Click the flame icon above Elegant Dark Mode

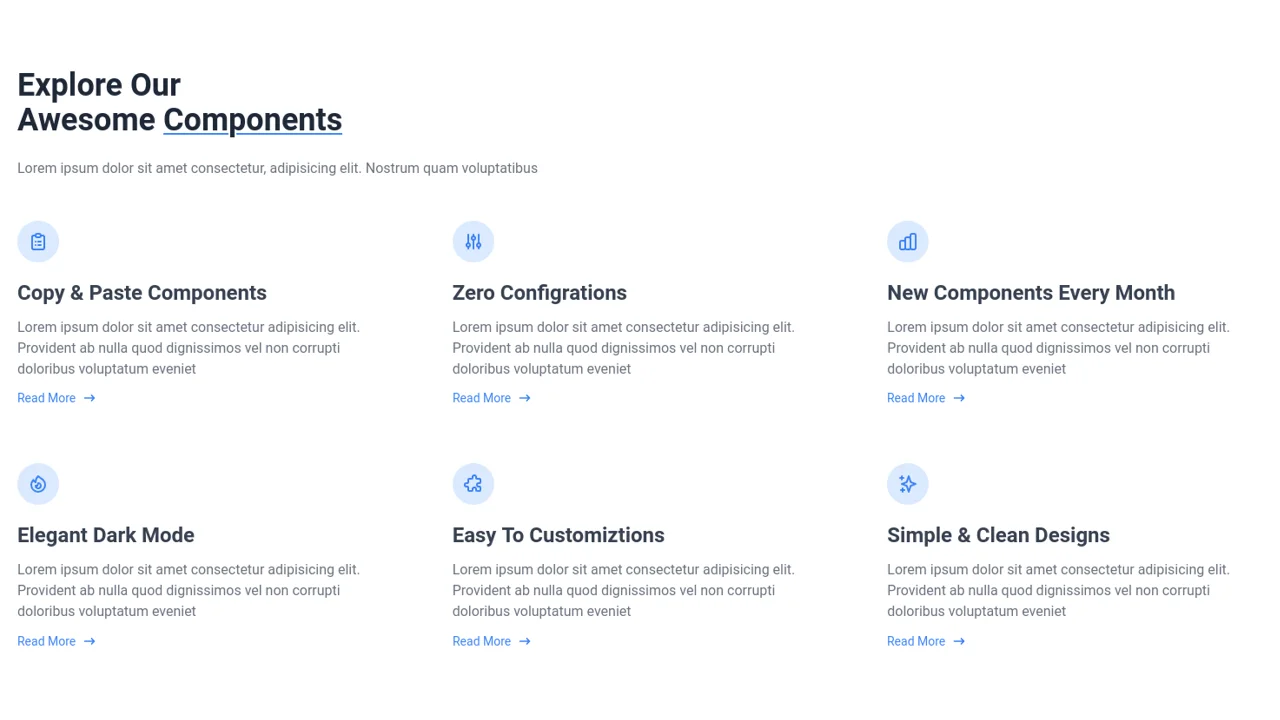pyautogui.click(x=38, y=484)
